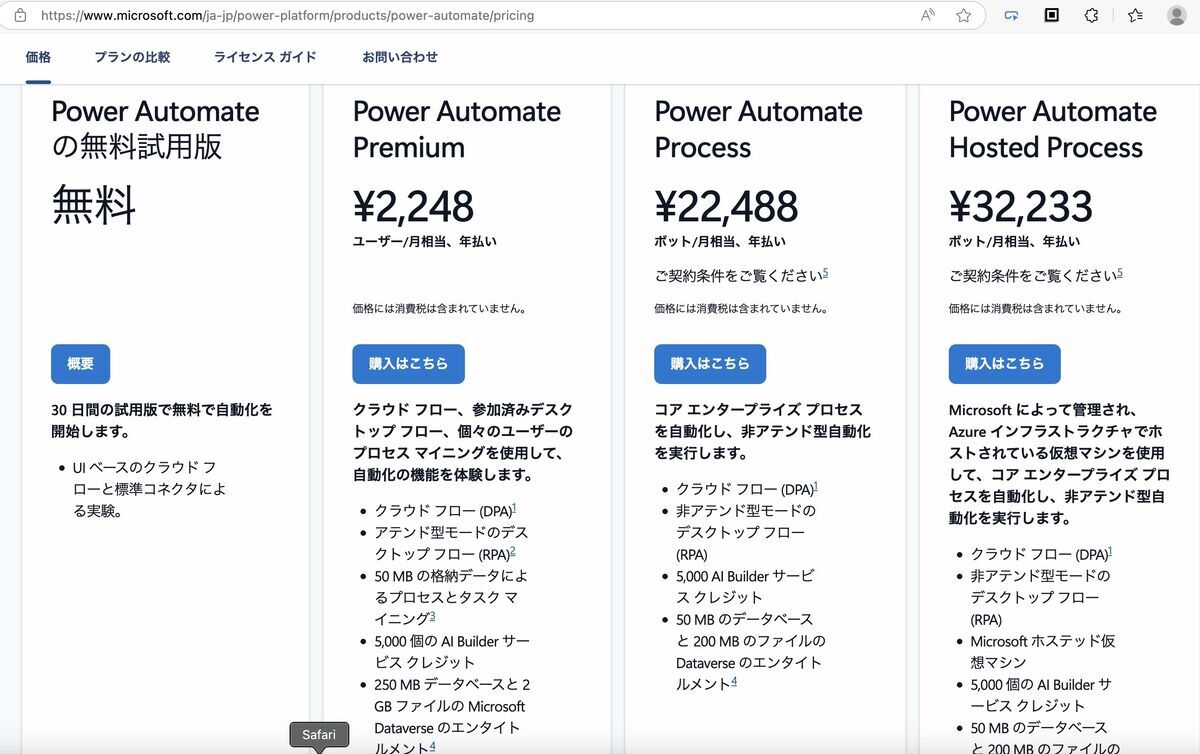Click the star to bookmark this page
The image size is (1200, 754).
962,15
